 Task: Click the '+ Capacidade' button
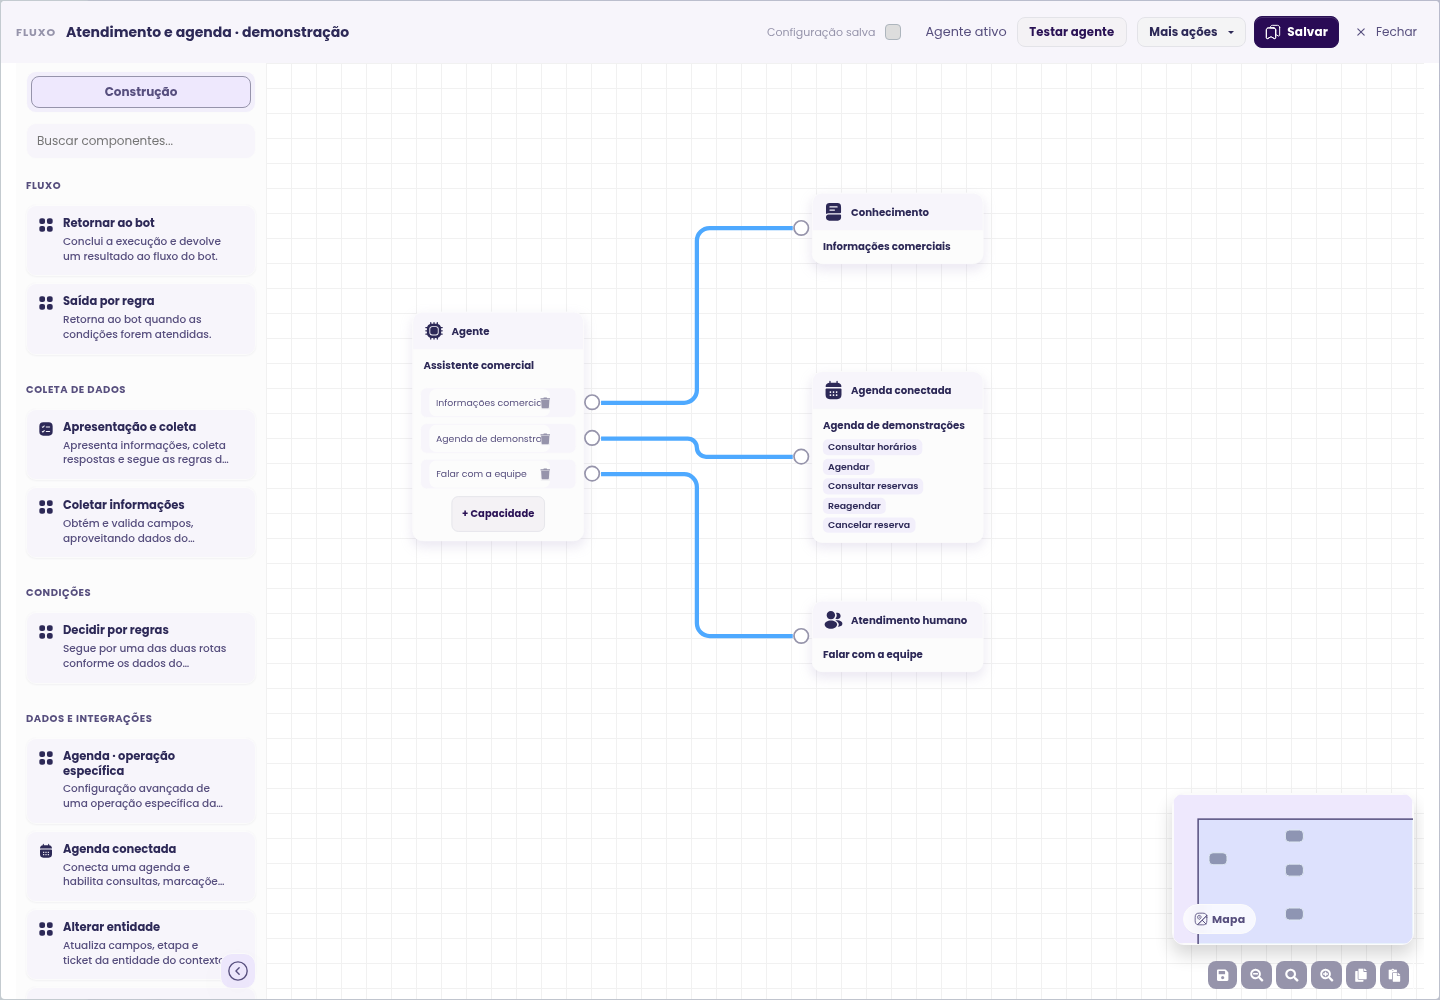[x=498, y=514]
